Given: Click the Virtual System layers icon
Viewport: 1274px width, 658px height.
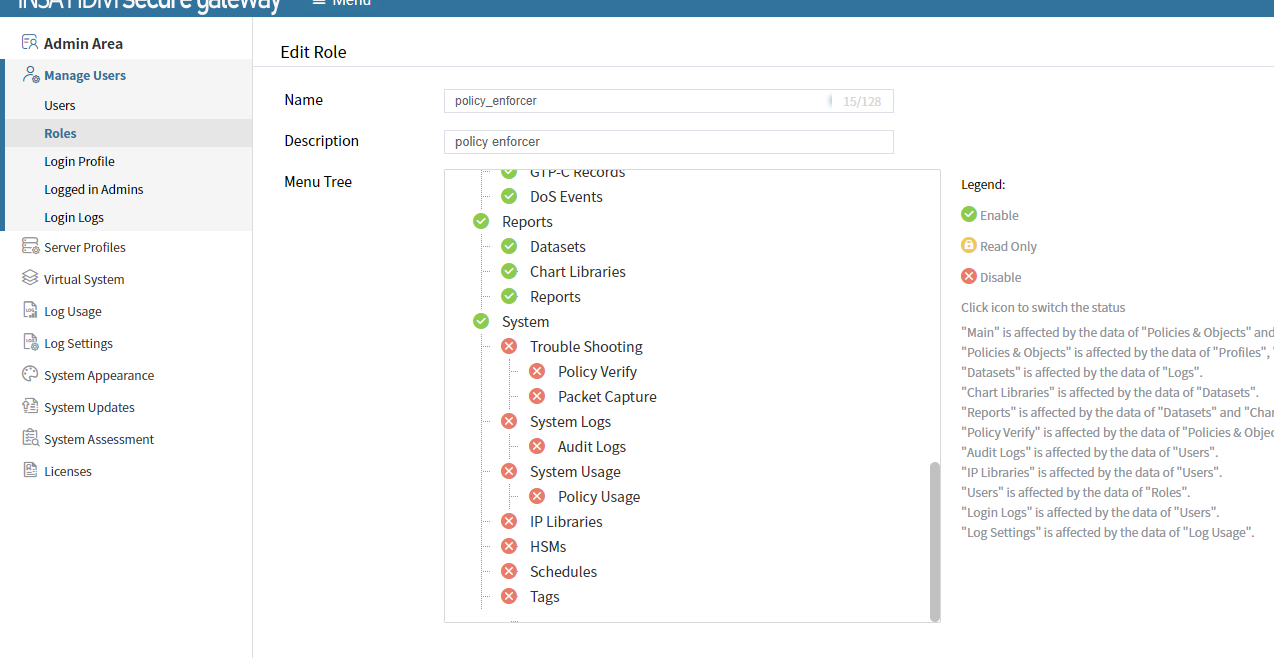Looking at the screenshot, I should [x=30, y=279].
